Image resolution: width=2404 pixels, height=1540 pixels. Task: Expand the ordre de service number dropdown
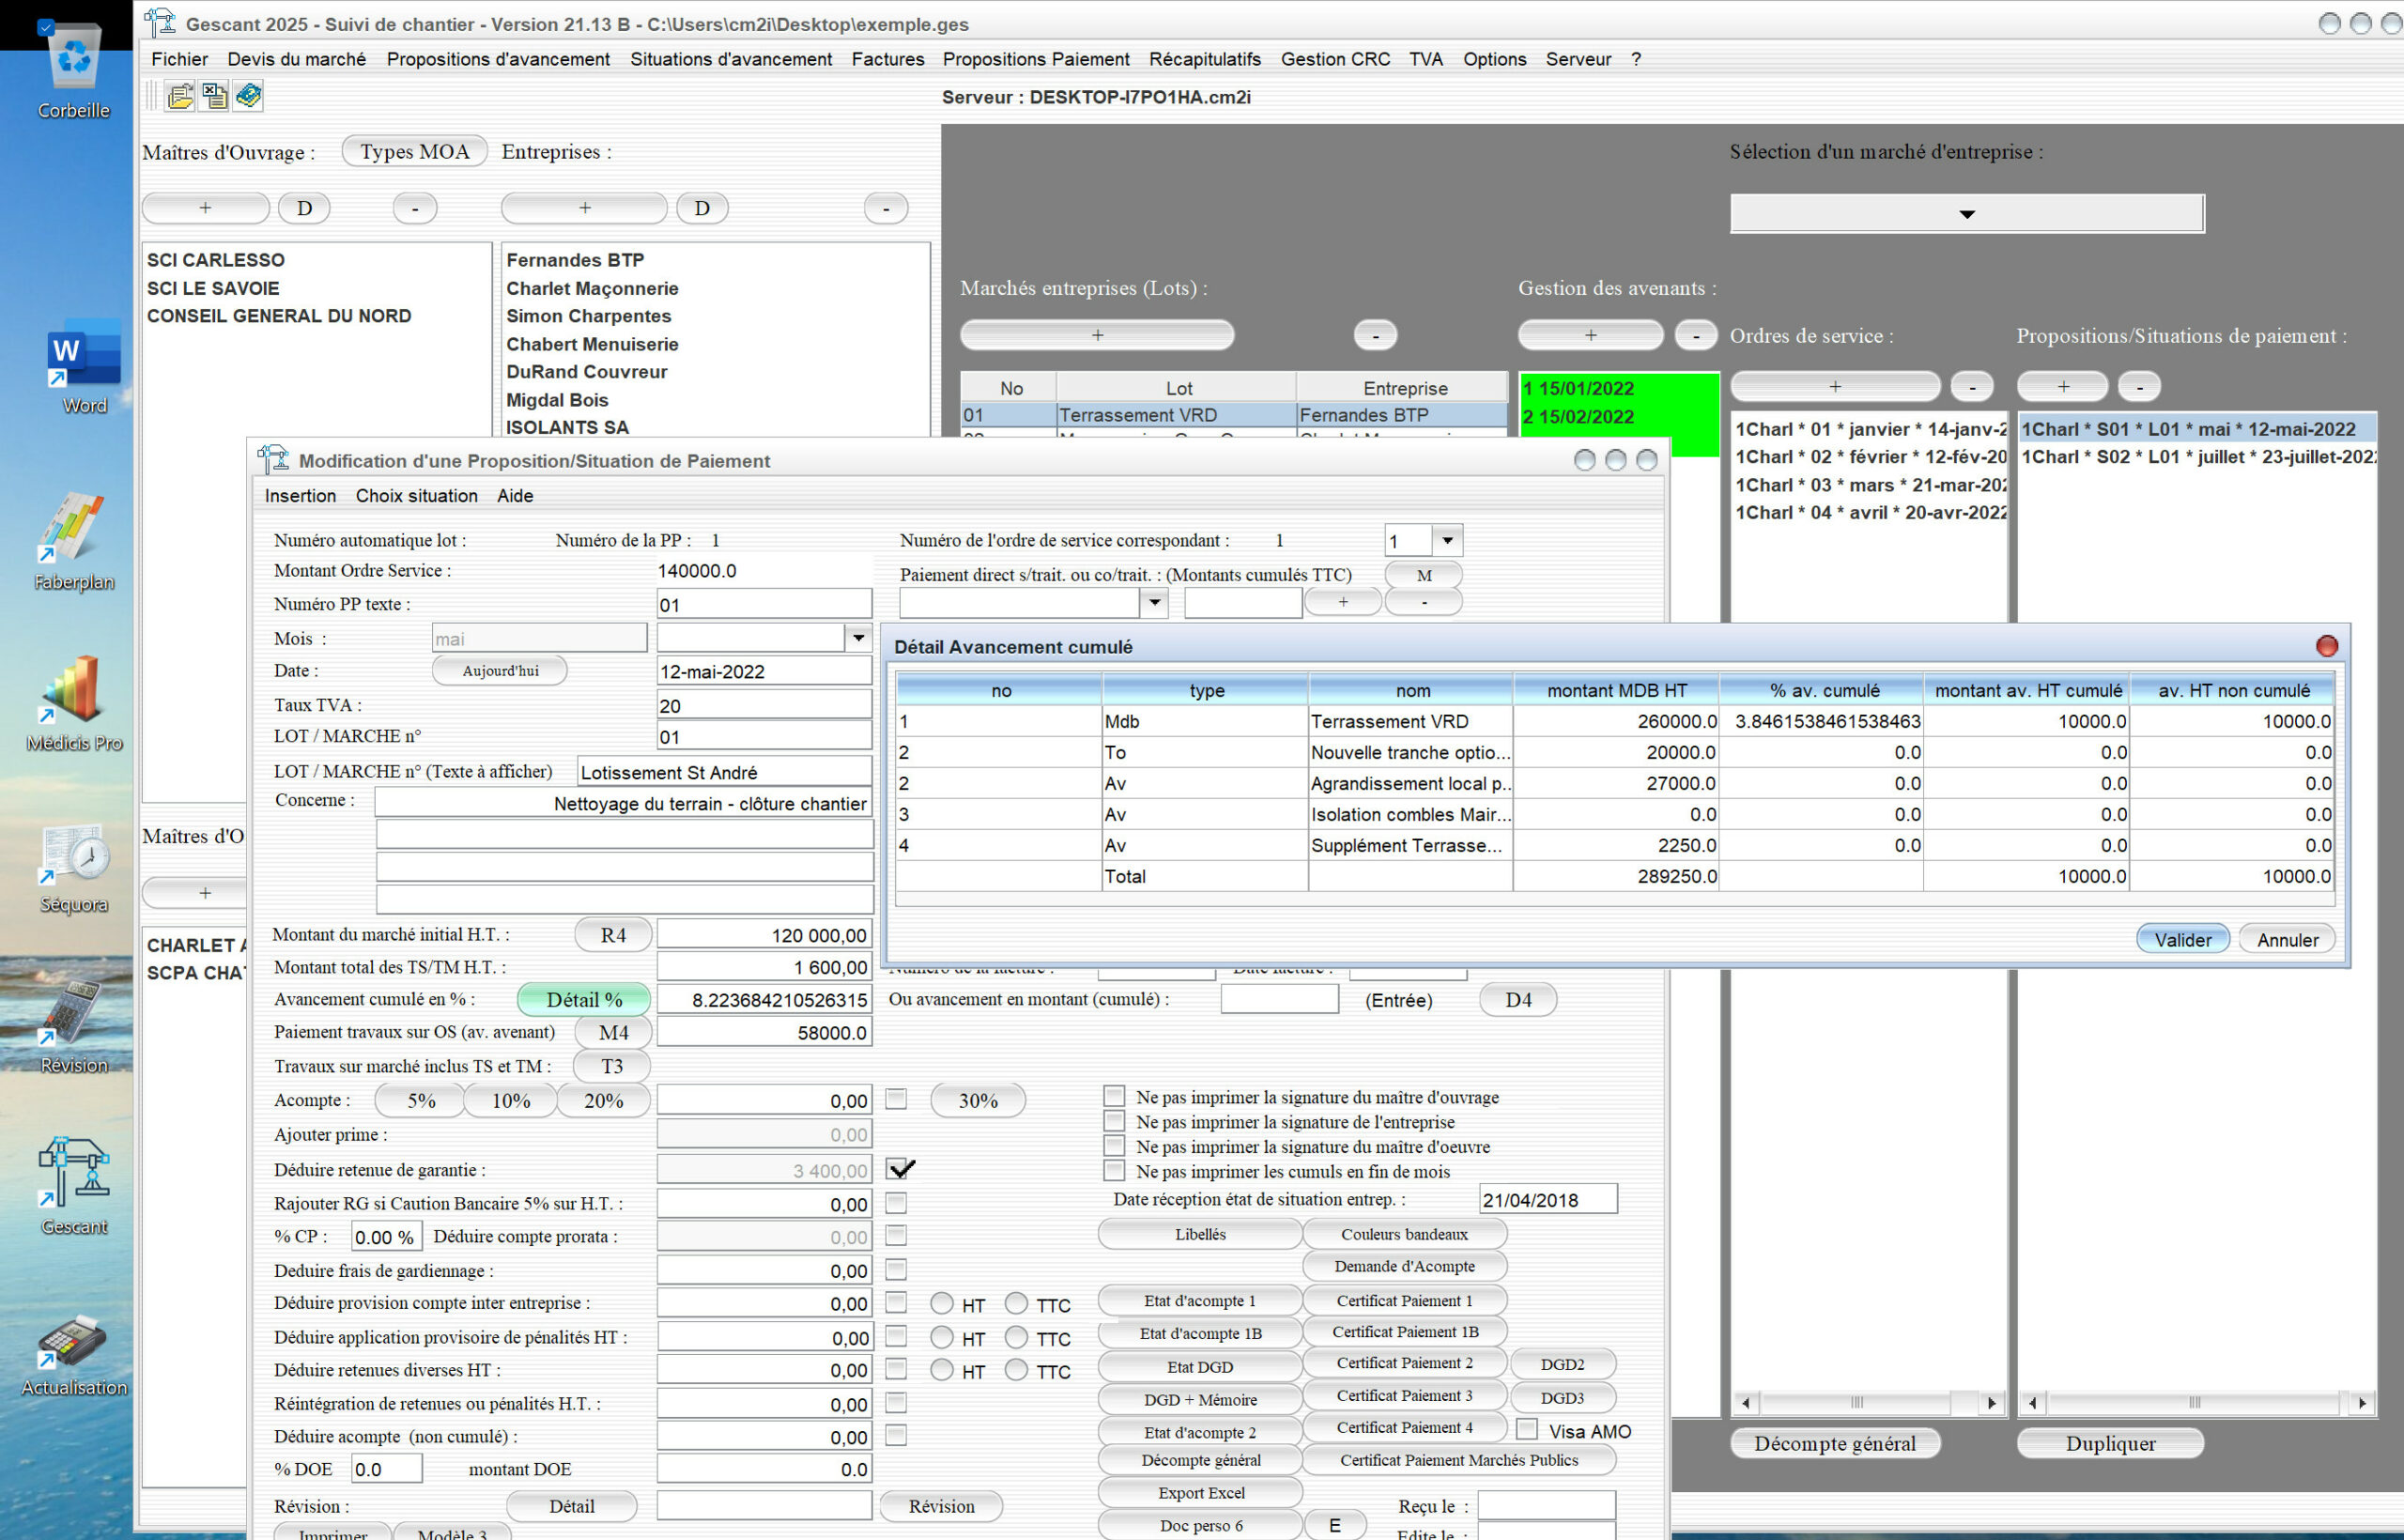(x=1446, y=541)
